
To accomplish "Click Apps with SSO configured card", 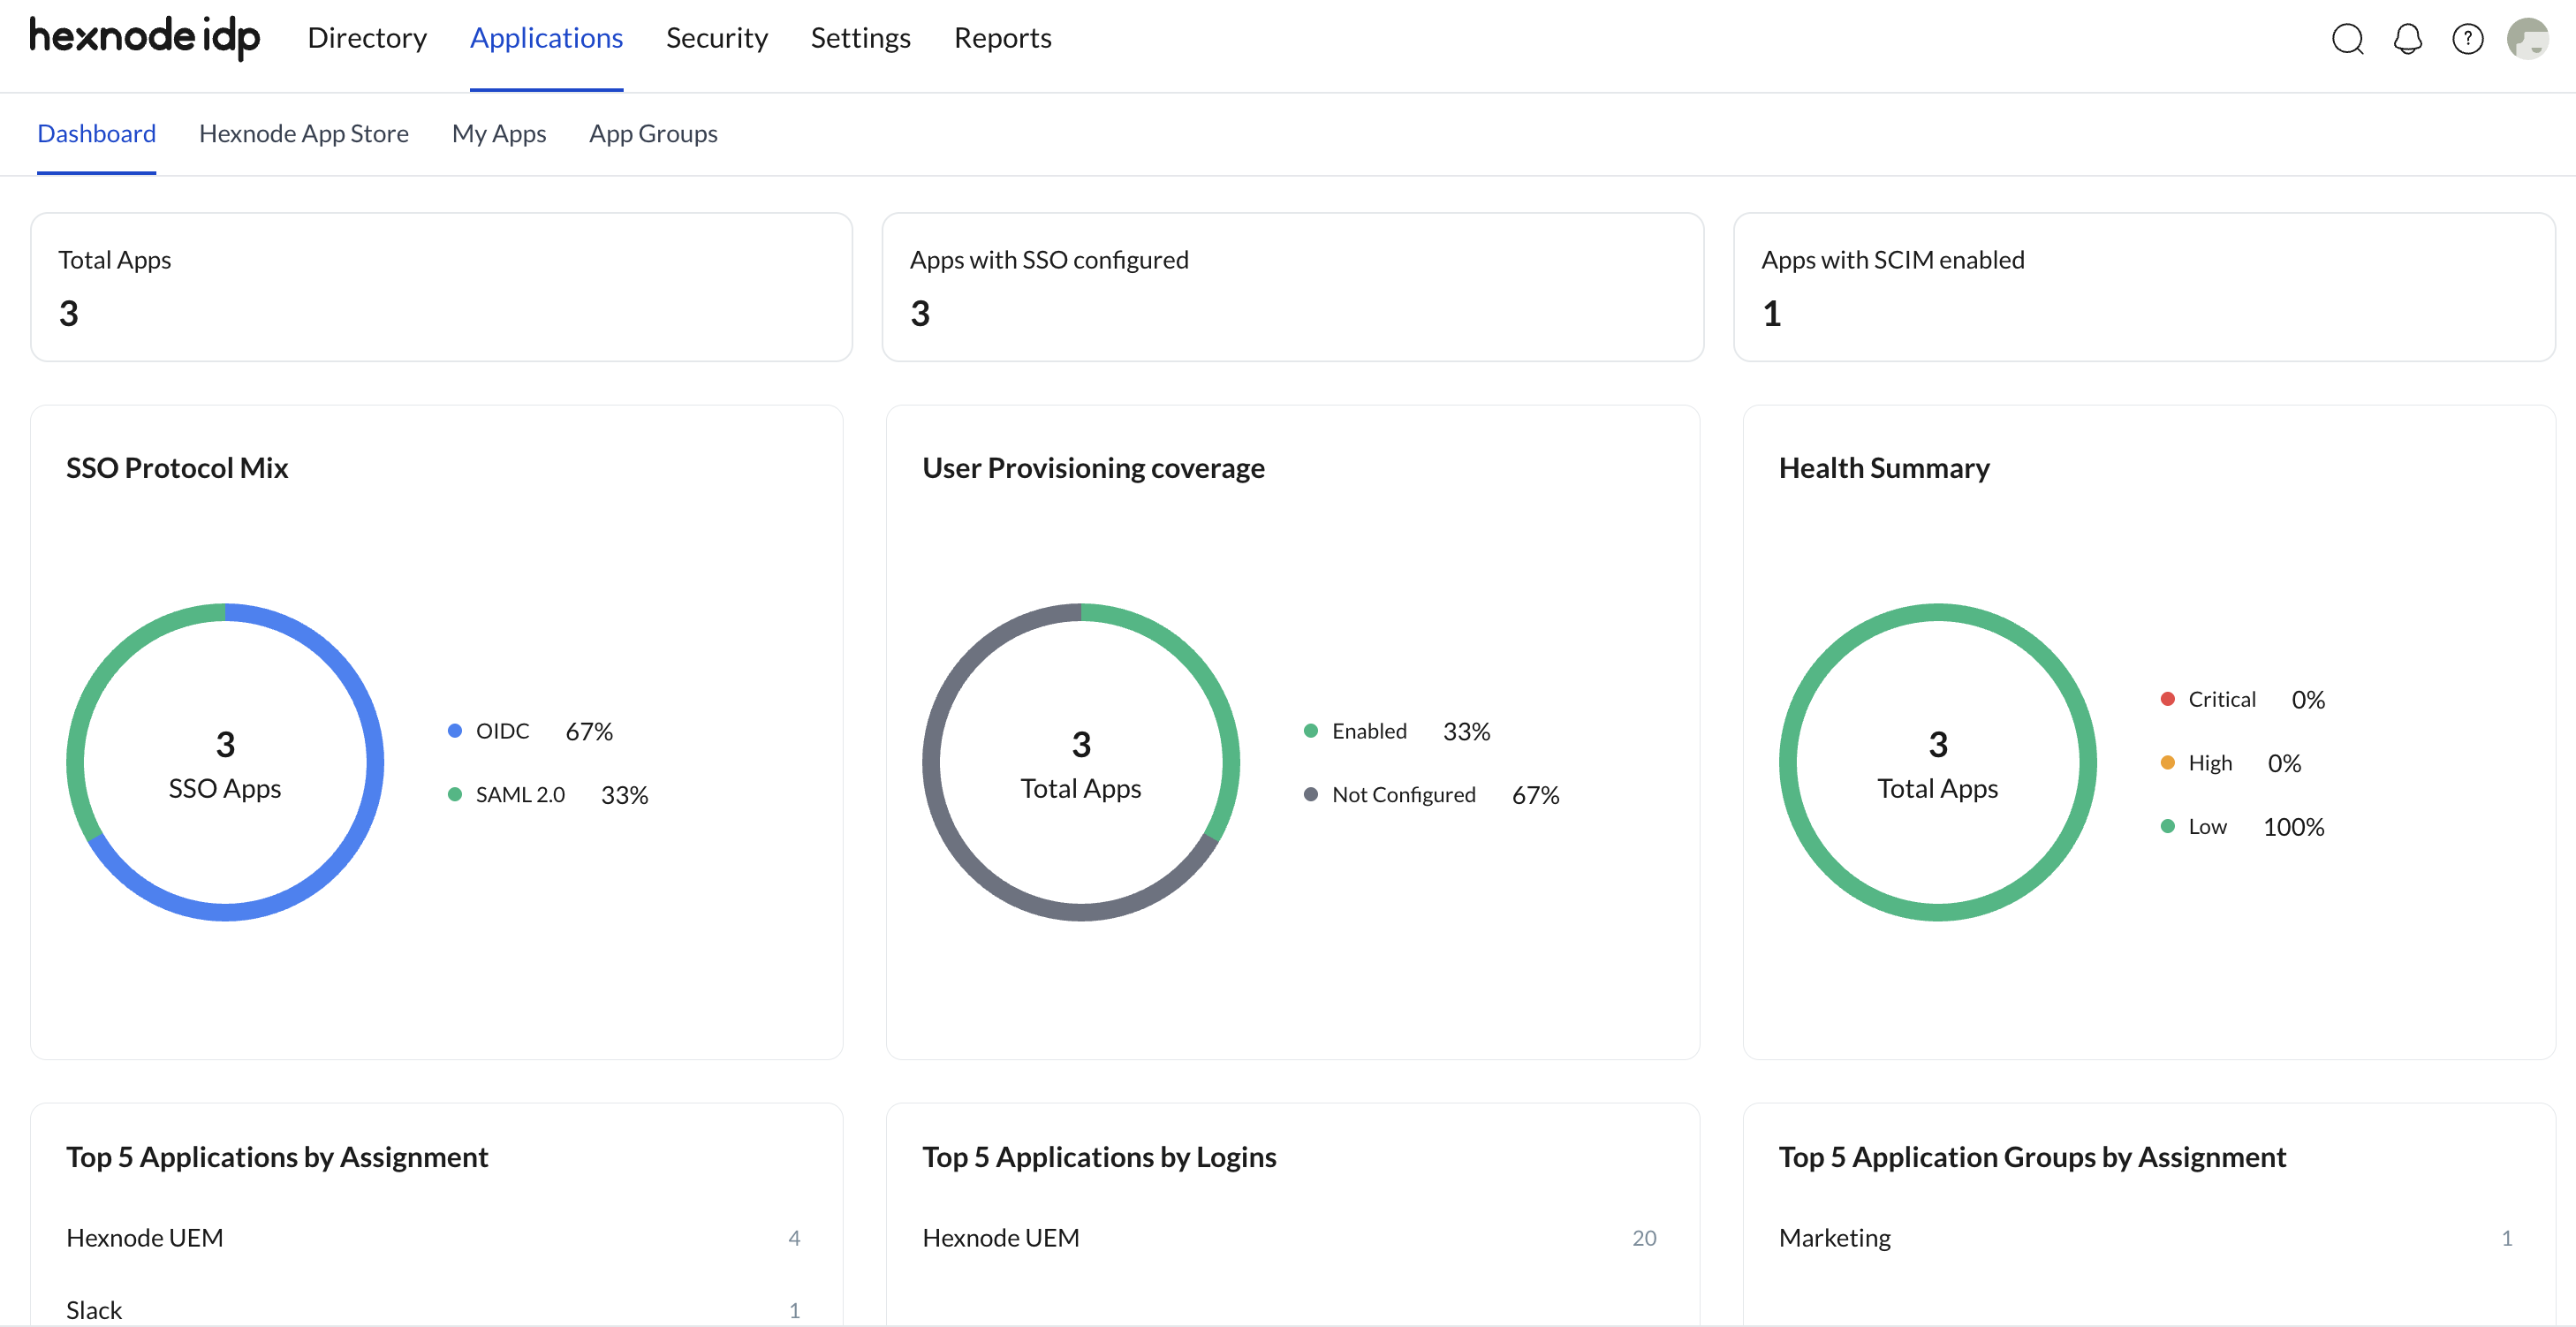I will coord(1292,287).
